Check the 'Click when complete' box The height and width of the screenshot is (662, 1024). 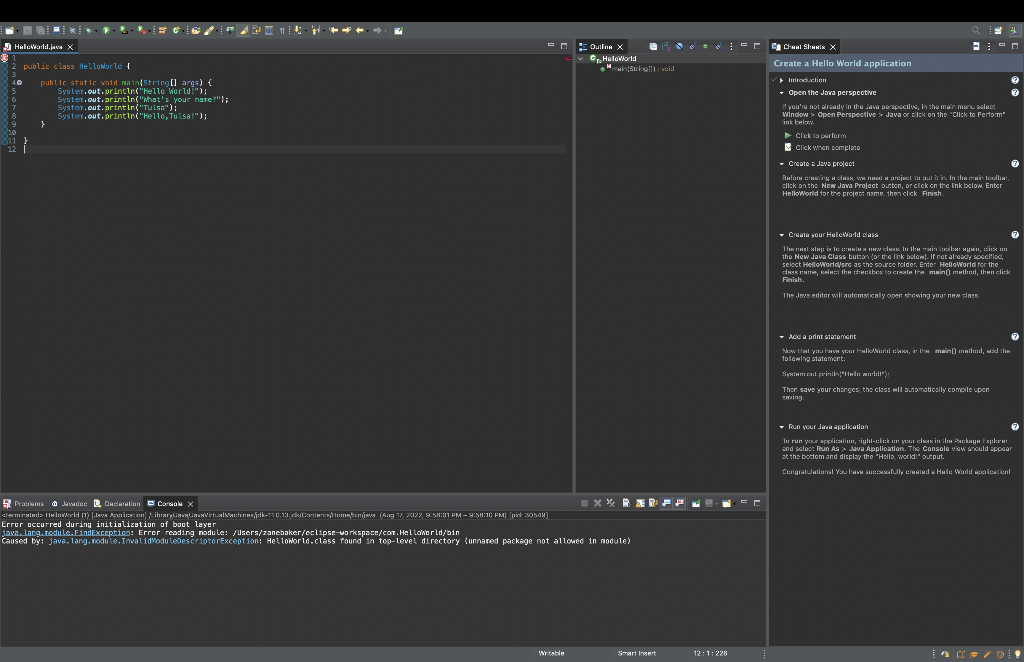click(x=788, y=147)
